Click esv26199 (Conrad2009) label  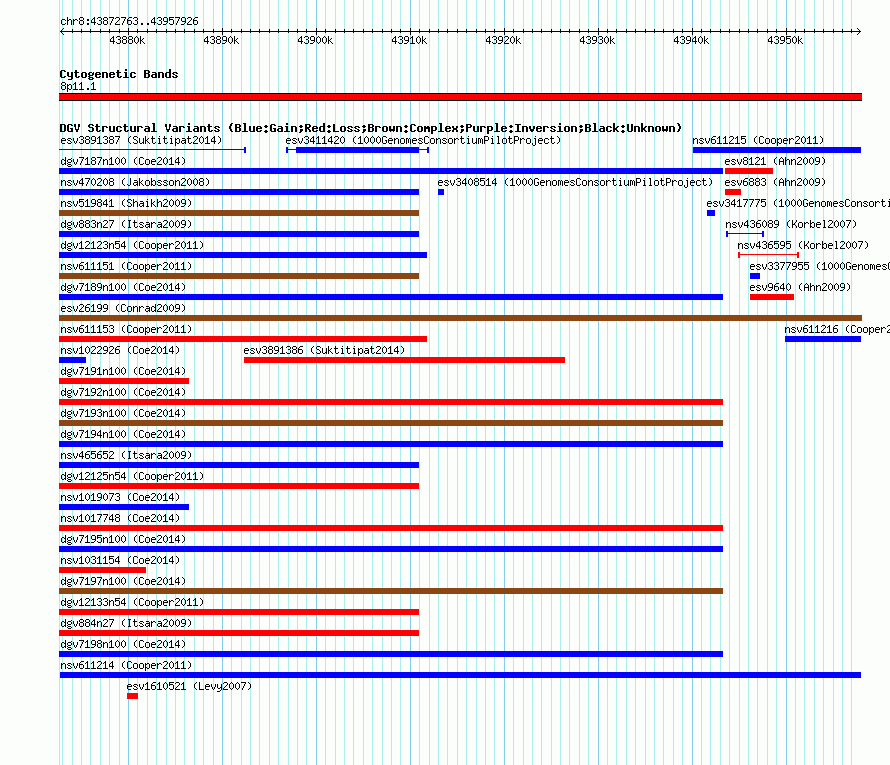click(123, 308)
